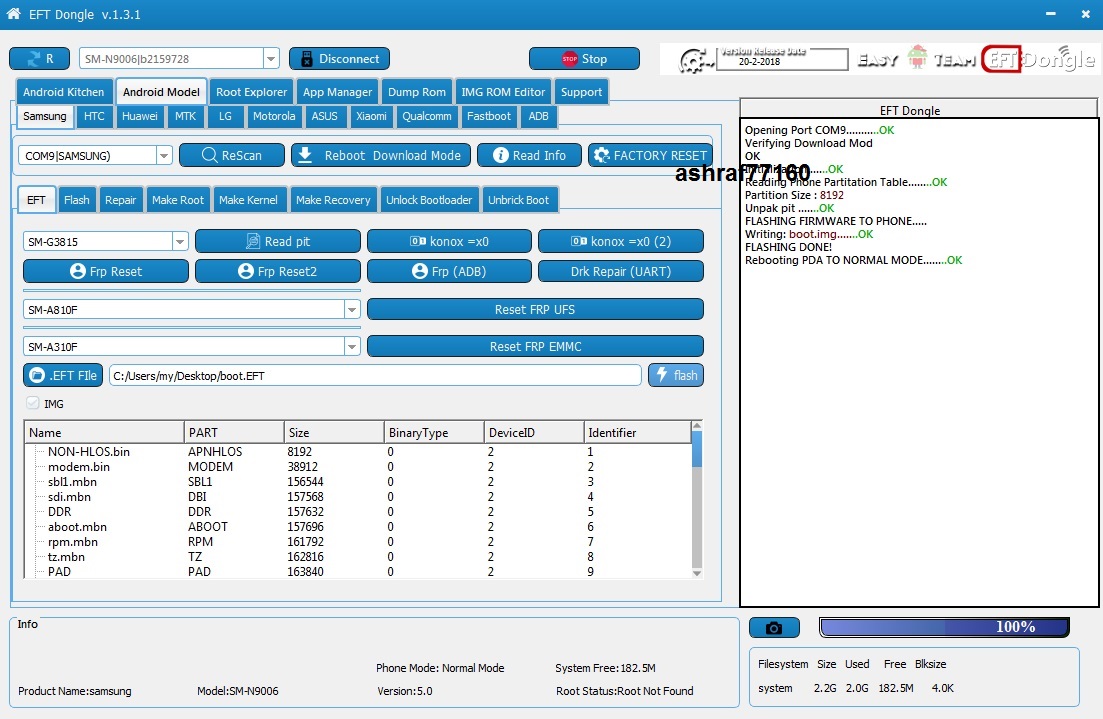The width and height of the screenshot is (1103, 719).
Task: Click the flash lightning button
Action: [675, 376]
